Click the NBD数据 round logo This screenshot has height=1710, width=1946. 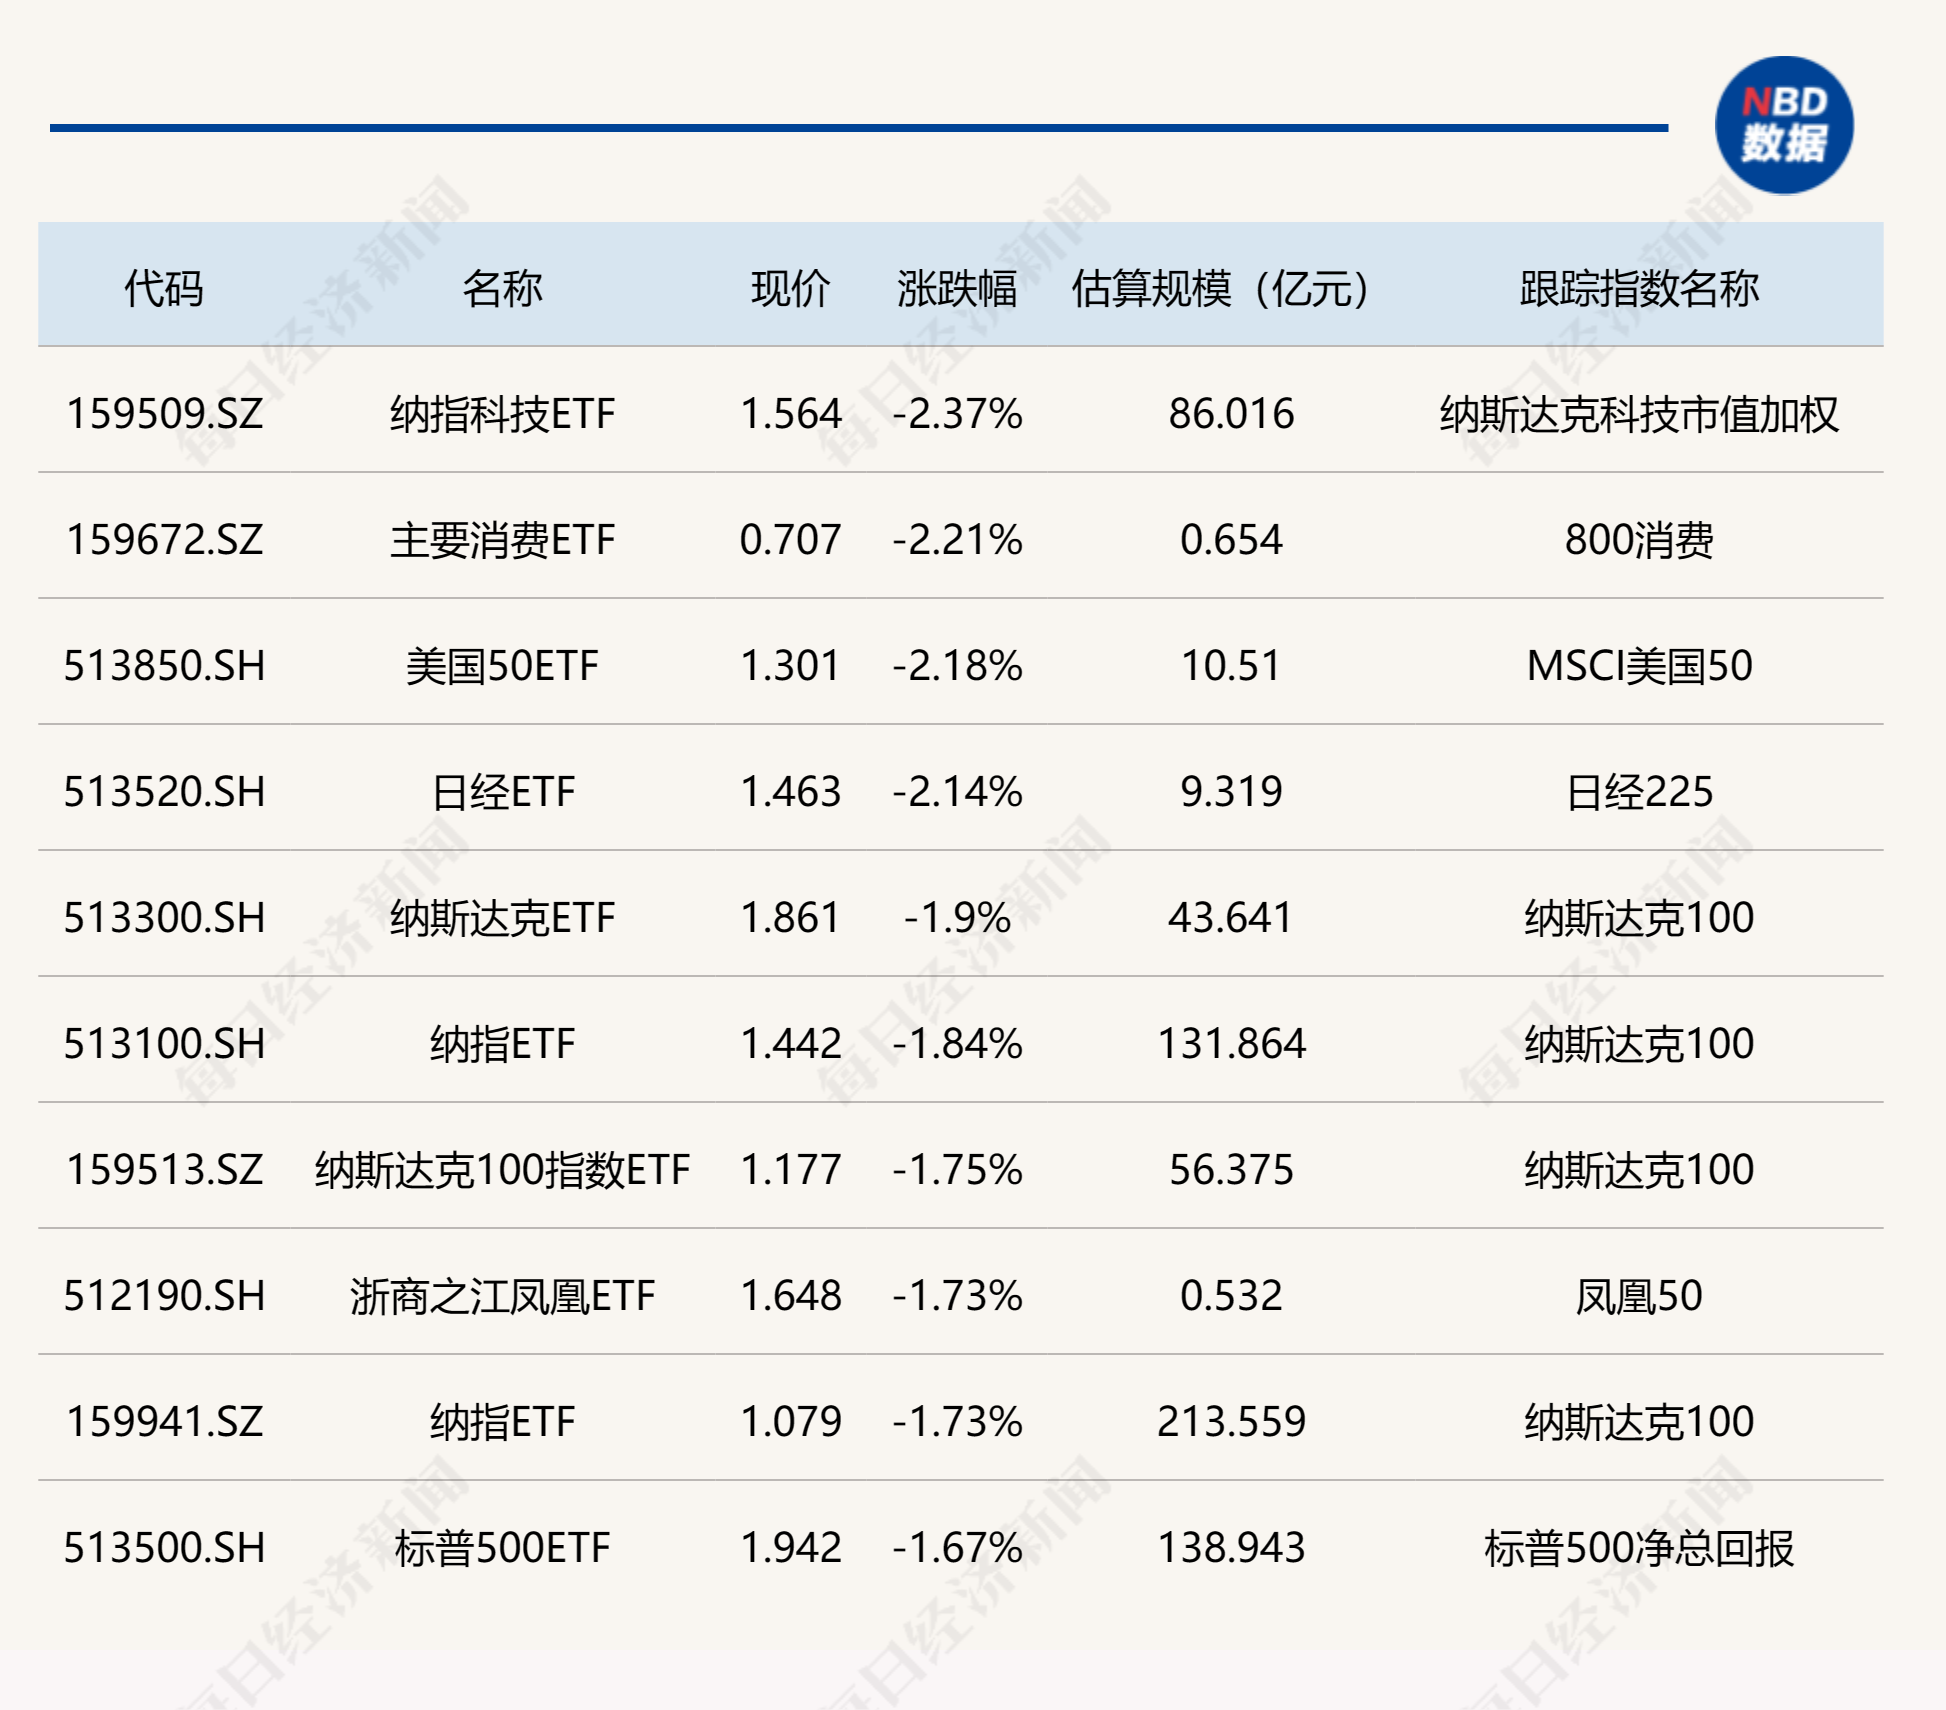(1783, 125)
